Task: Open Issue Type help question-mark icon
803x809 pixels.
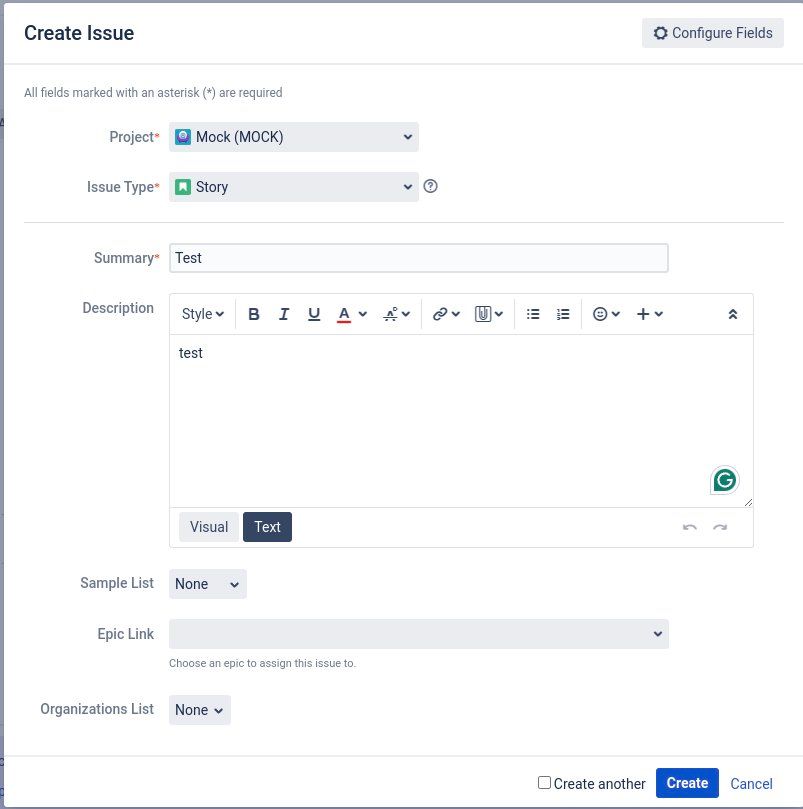Action: pos(430,186)
